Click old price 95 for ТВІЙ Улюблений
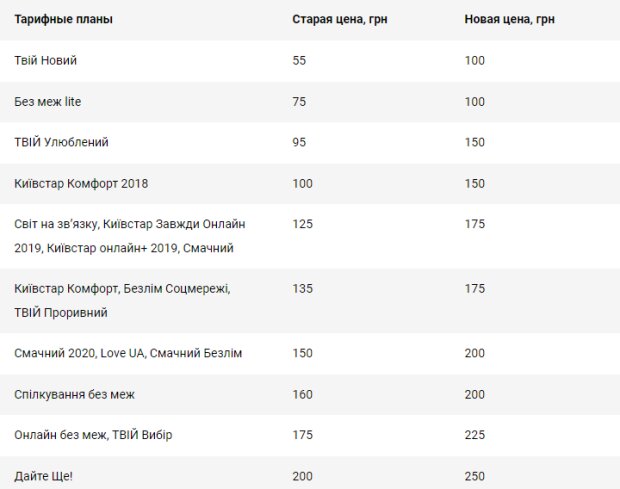This screenshot has width=620, height=489. point(299,142)
